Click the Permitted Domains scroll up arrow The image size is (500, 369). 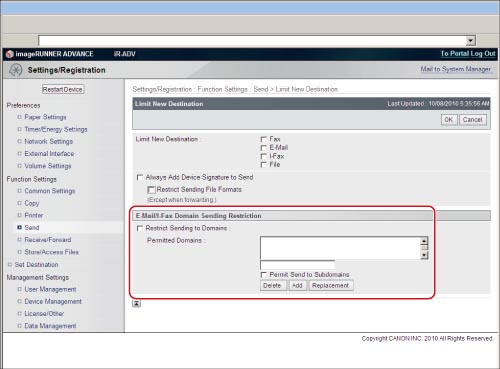(424, 241)
